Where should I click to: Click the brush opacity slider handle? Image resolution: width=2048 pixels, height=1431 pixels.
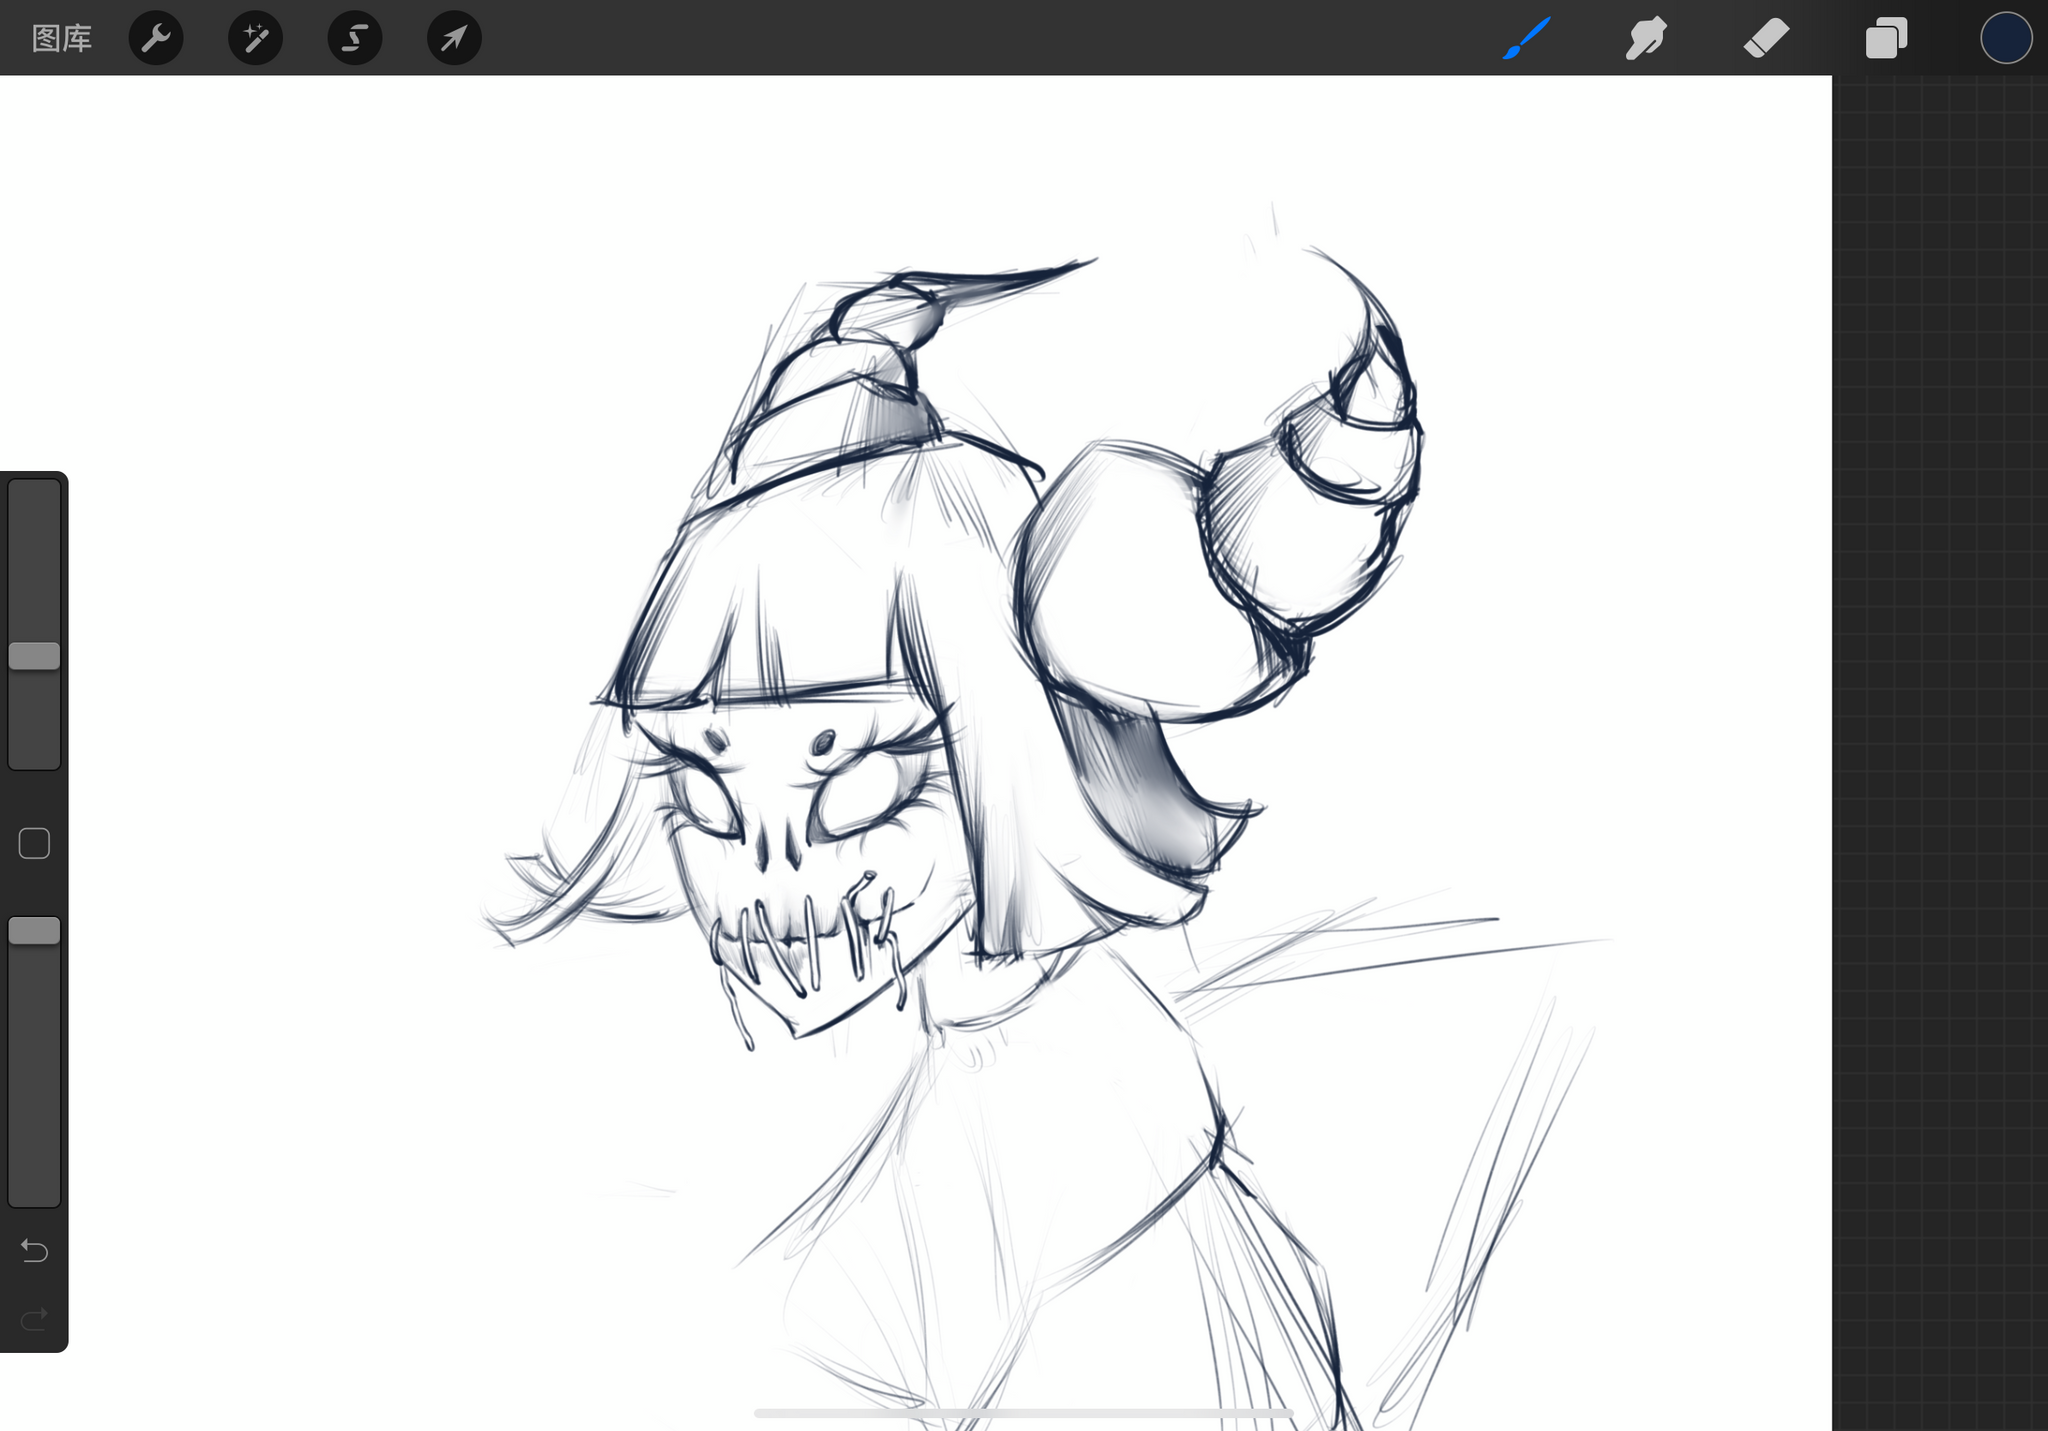[34, 931]
